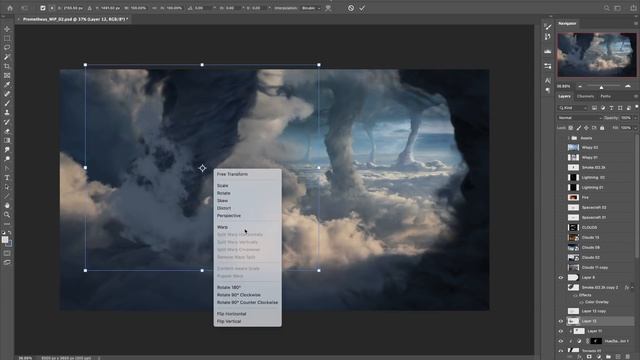Choose Perspective from the context menu
This screenshot has height=360, width=640.
tap(229, 216)
